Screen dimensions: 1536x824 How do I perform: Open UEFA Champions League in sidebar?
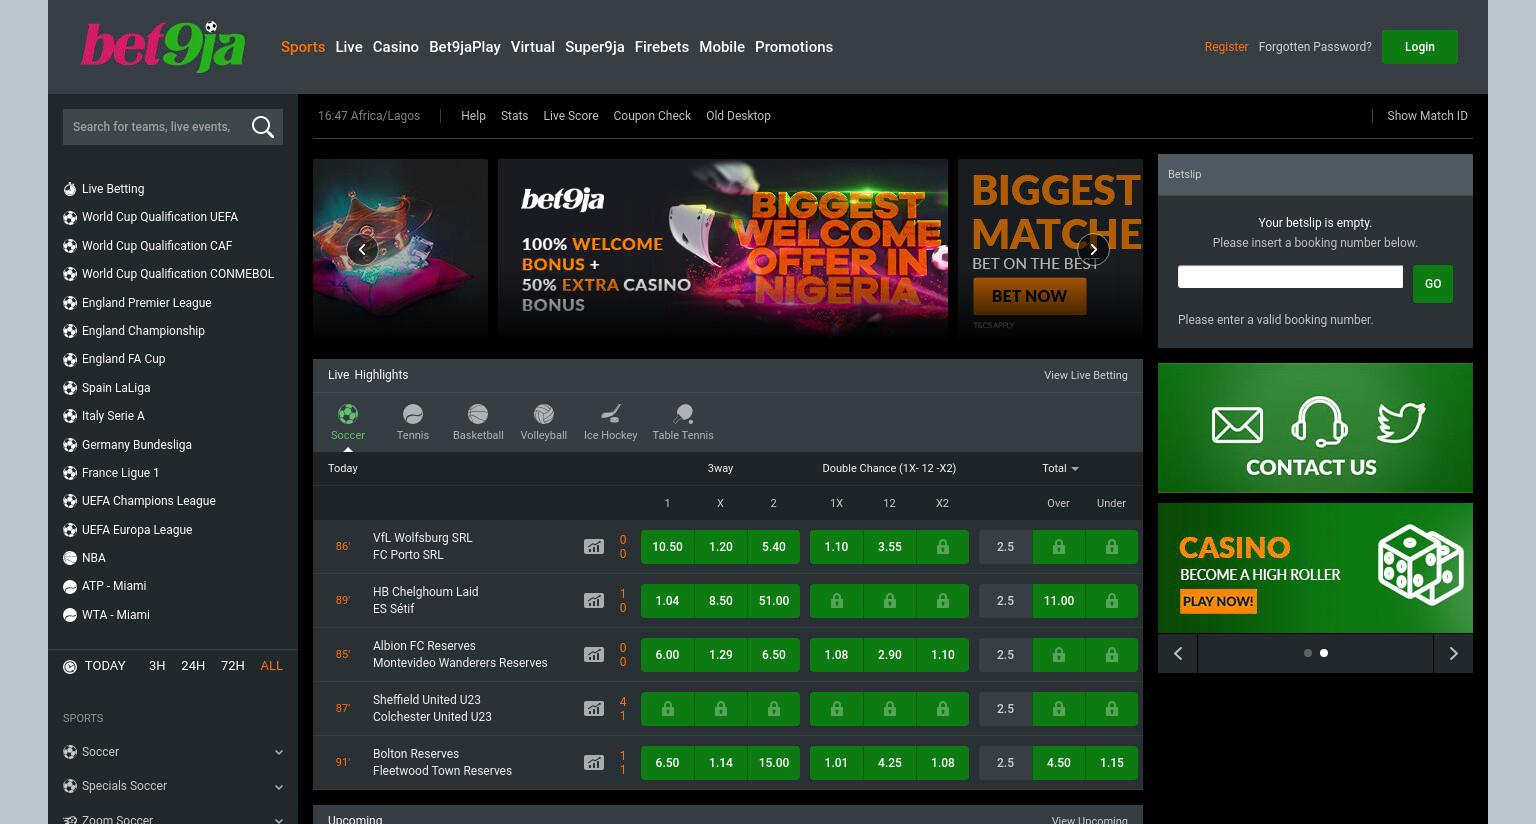148,501
